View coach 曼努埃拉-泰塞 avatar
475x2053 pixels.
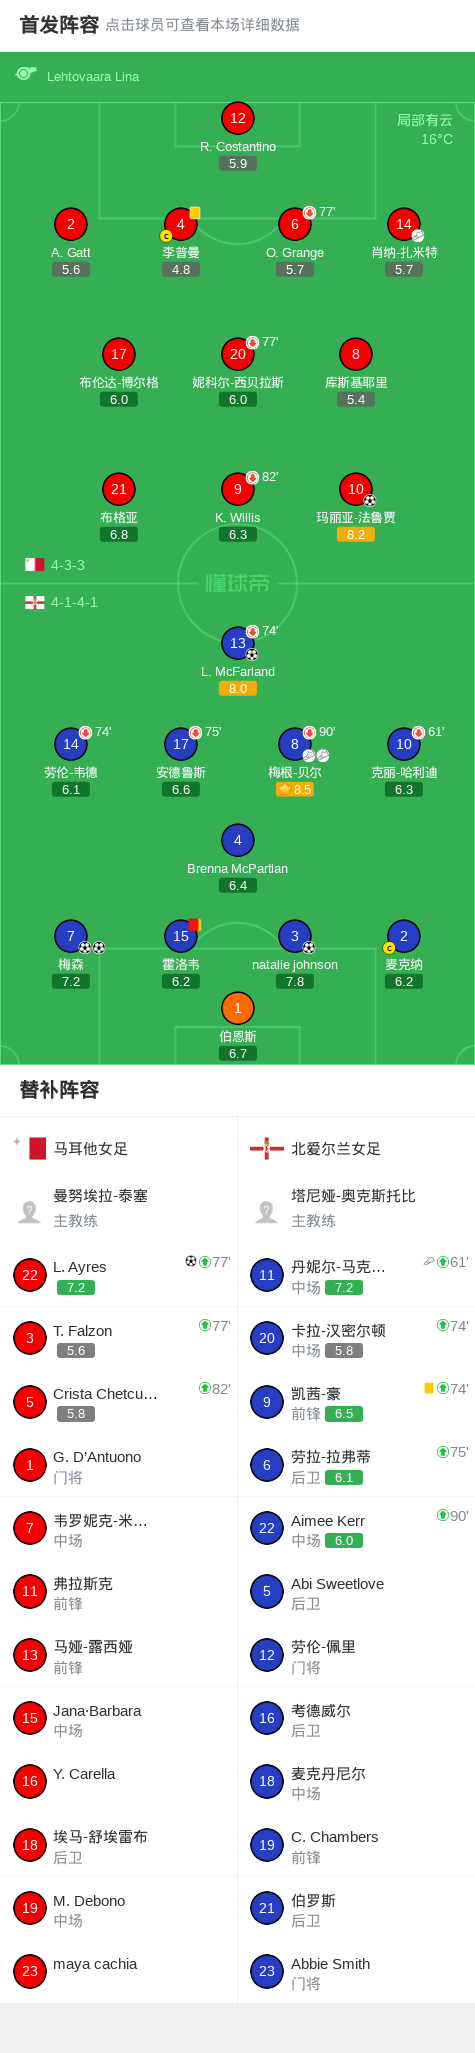click(x=30, y=1212)
